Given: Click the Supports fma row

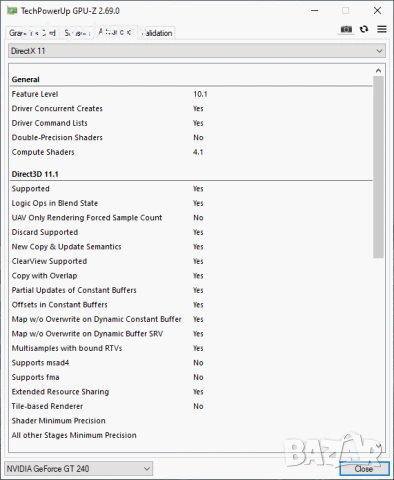Looking at the screenshot, I should click(191, 377).
